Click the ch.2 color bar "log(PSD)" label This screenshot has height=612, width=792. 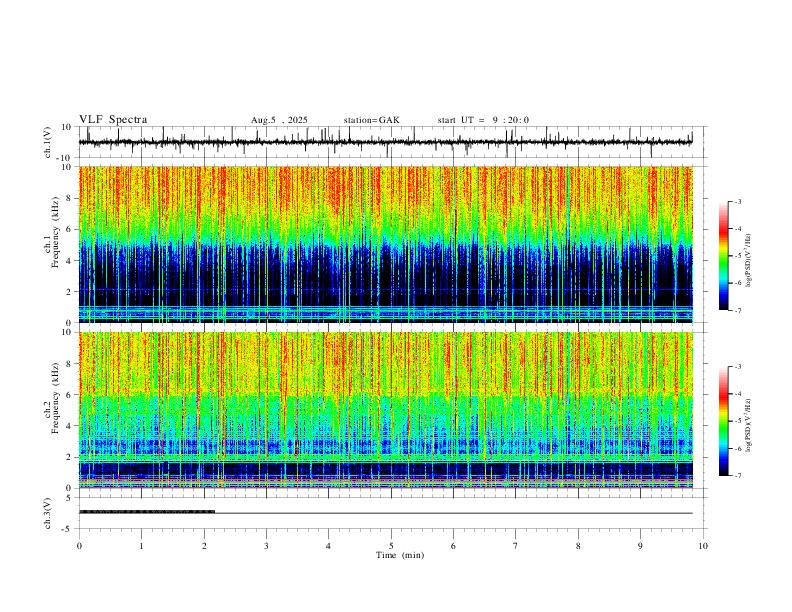748,425
